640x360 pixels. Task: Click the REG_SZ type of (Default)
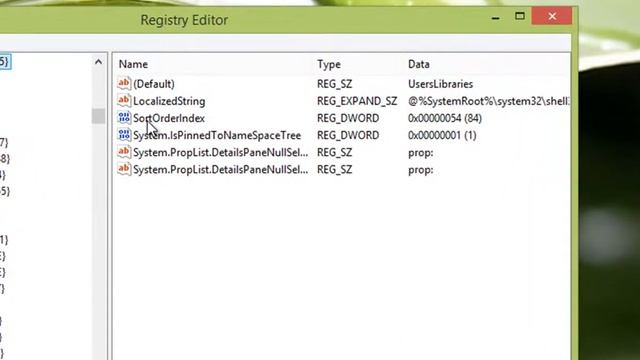coord(334,84)
